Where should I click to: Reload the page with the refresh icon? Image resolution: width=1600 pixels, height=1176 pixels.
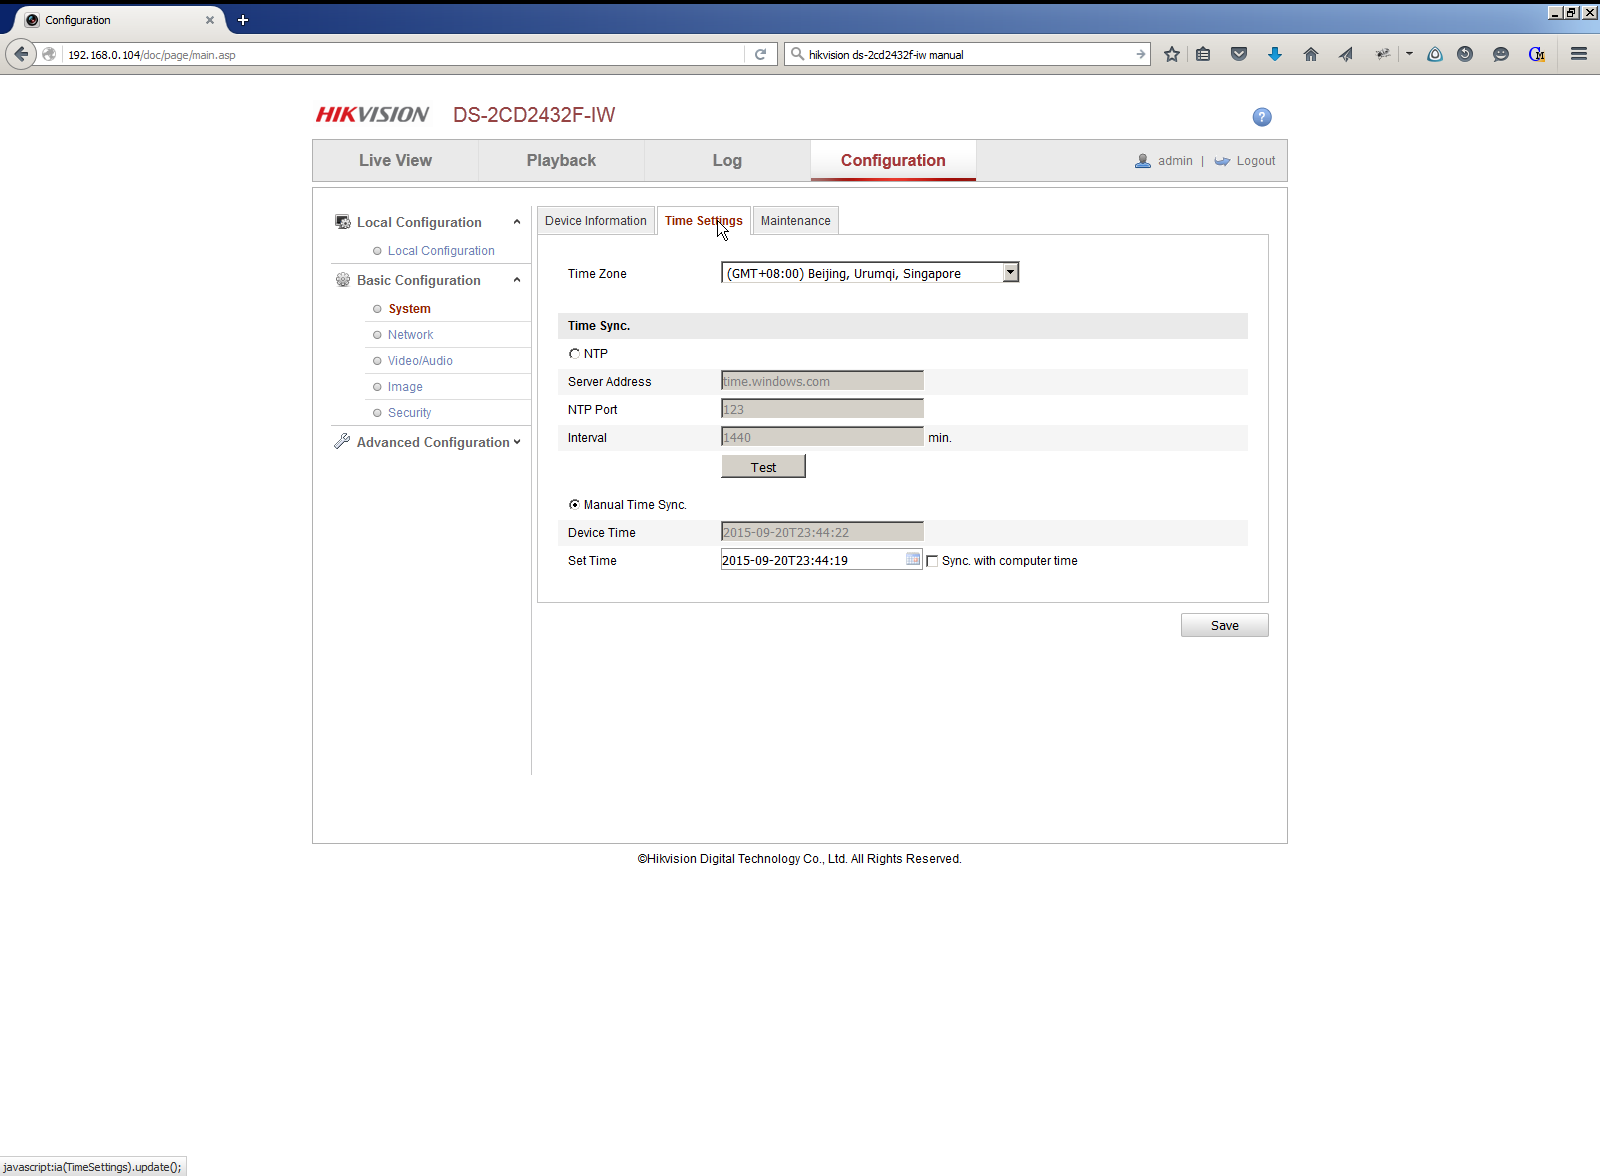760,54
